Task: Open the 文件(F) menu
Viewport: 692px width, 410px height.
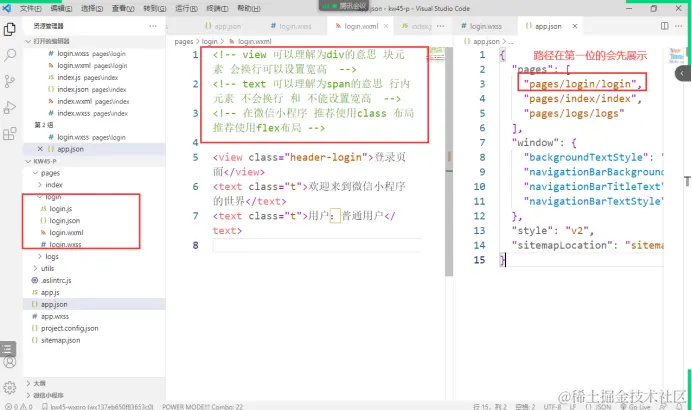Action: [30, 8]
